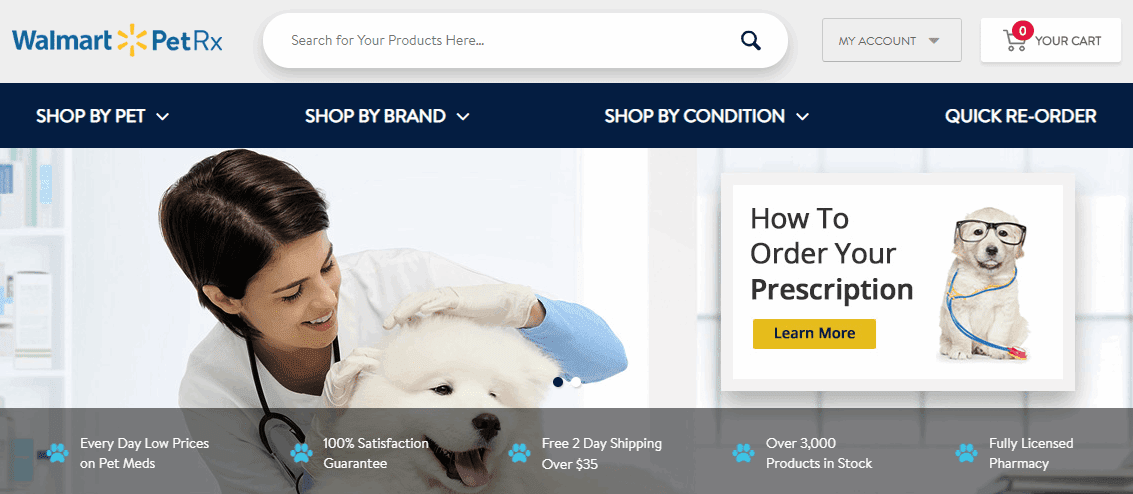Click paw icon beside Every Day Low Prices
Image resolution: width=1133 pixels, height=494 pixels.
(57, 453)
